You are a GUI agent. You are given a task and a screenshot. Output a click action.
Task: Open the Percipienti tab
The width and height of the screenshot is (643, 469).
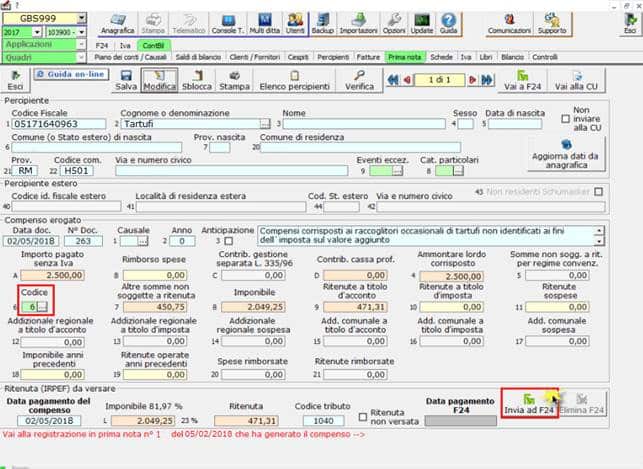pyautogui.click(x=333, y=57)
